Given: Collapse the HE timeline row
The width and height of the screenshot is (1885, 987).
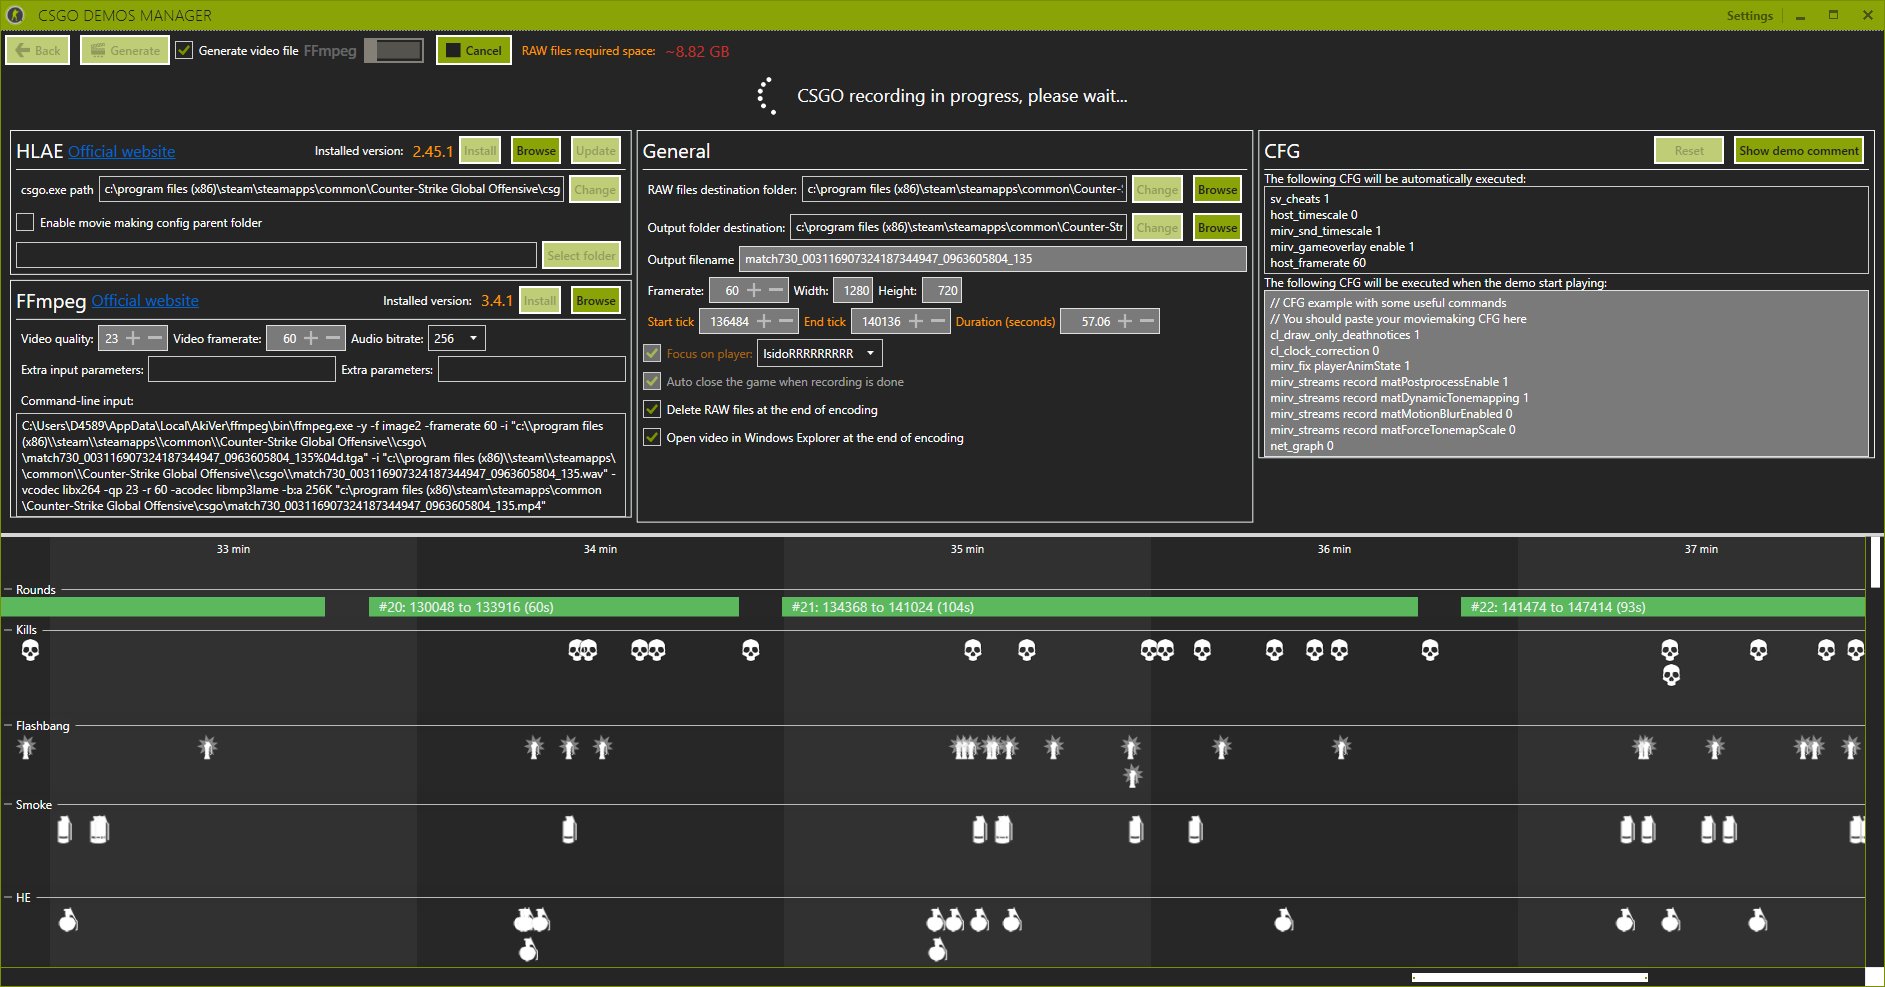Looking at the screenshot, I should [x=8, y=898].
